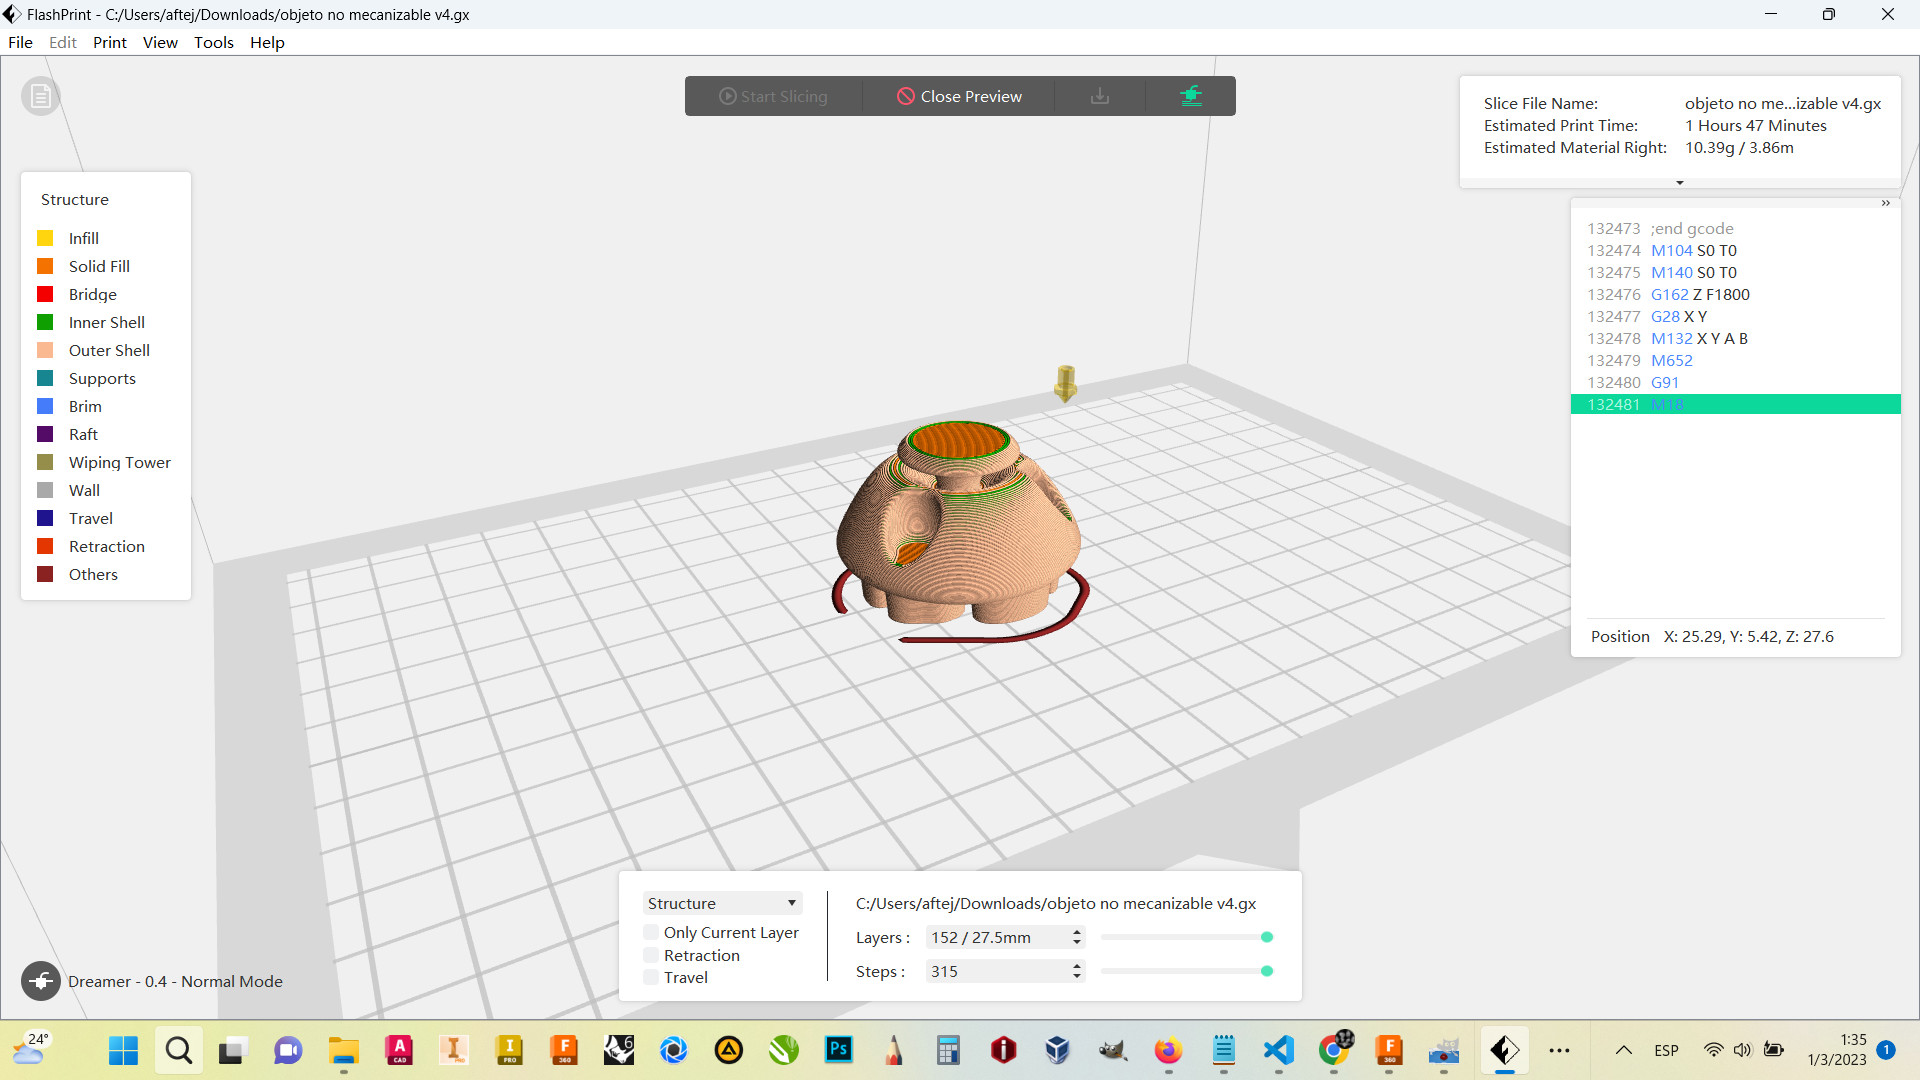The width and height of the screenshot is (1920, 1080).
Task: Toggle the Travel checkbox
Action: click(x=652, y=977)
